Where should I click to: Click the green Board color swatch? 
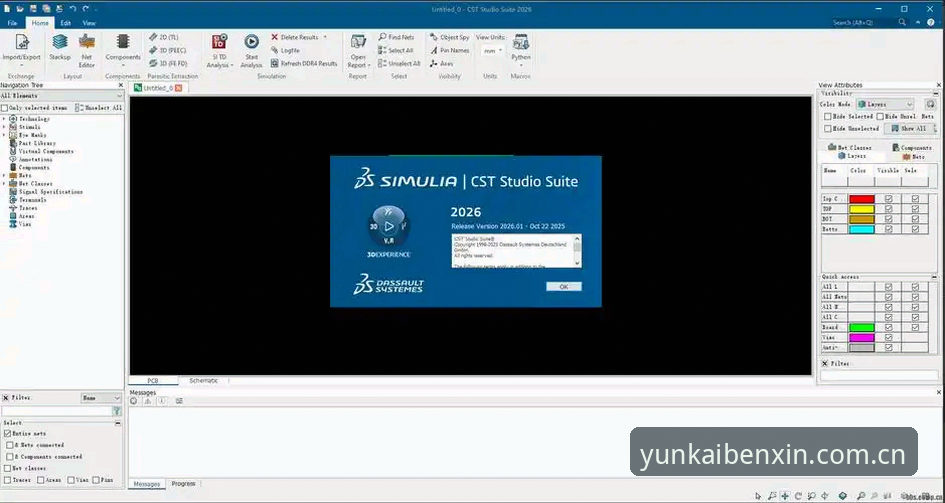(861, 327)
